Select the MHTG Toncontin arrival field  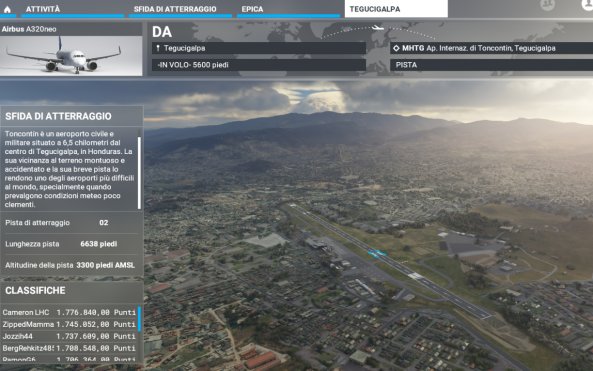point(491,48)
